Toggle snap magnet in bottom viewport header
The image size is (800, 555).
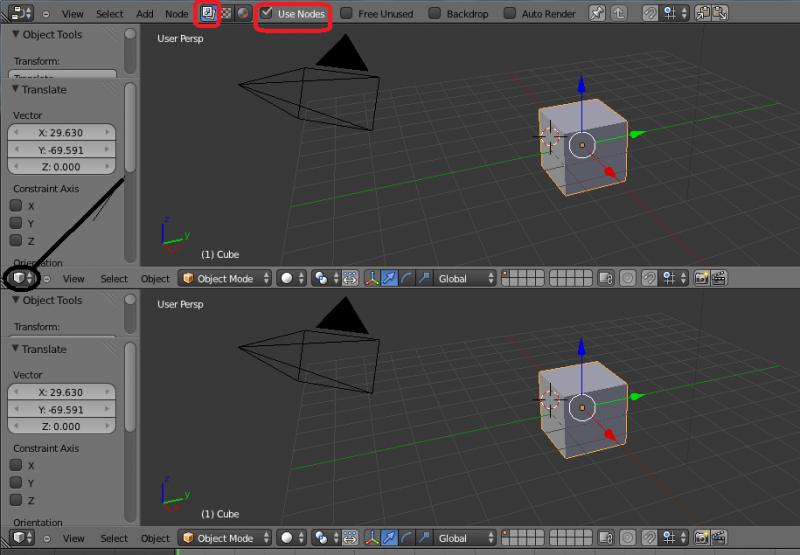click(x=649, y=538)
